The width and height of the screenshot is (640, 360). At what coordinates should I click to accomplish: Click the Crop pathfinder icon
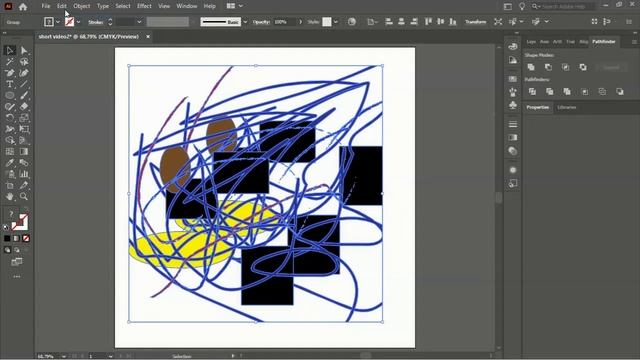pos(585,92)
